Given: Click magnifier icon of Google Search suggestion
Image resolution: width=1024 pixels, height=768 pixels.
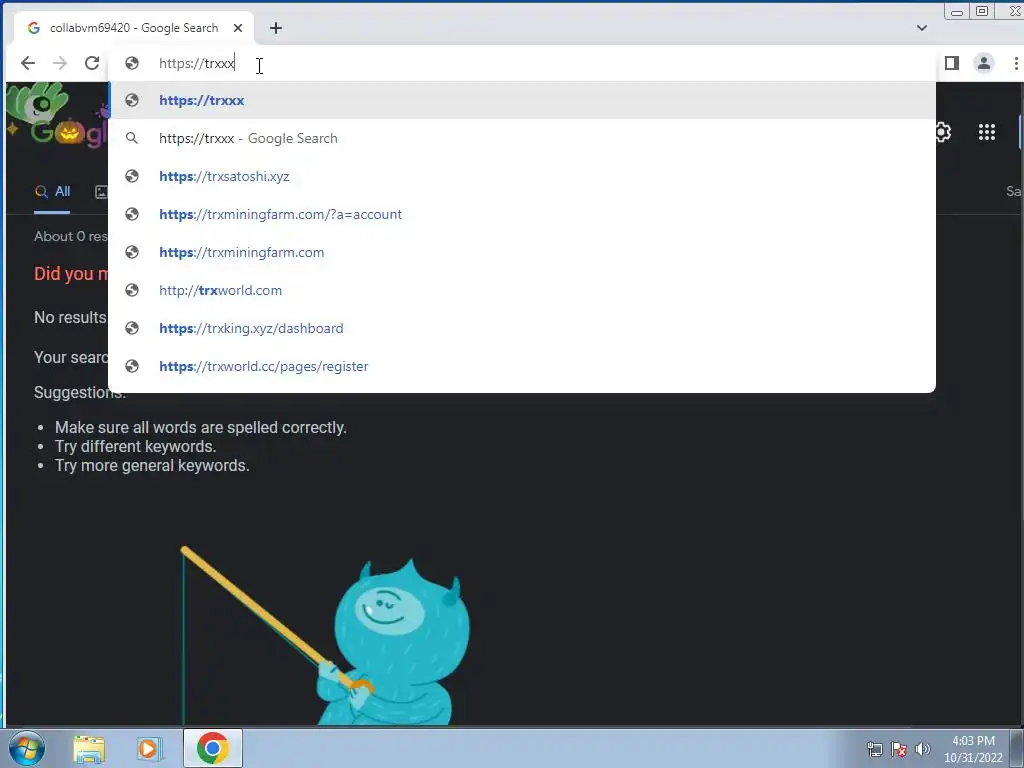Looking at the screenshot, I should click(x=132, y=138).
